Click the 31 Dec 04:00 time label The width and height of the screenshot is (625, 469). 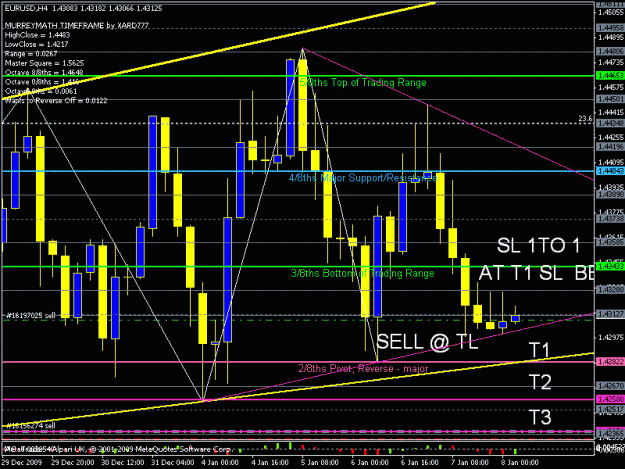[173, 463]
